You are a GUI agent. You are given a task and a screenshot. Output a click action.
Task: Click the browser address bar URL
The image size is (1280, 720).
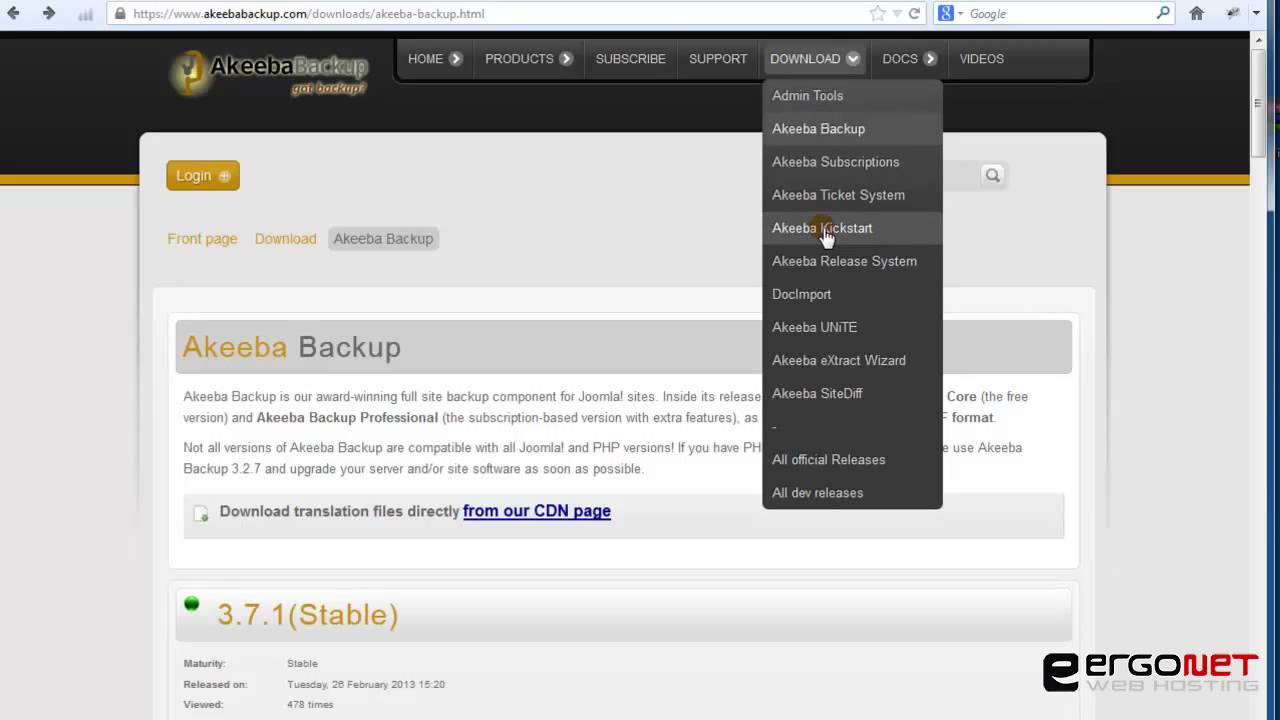pos(309,14)
